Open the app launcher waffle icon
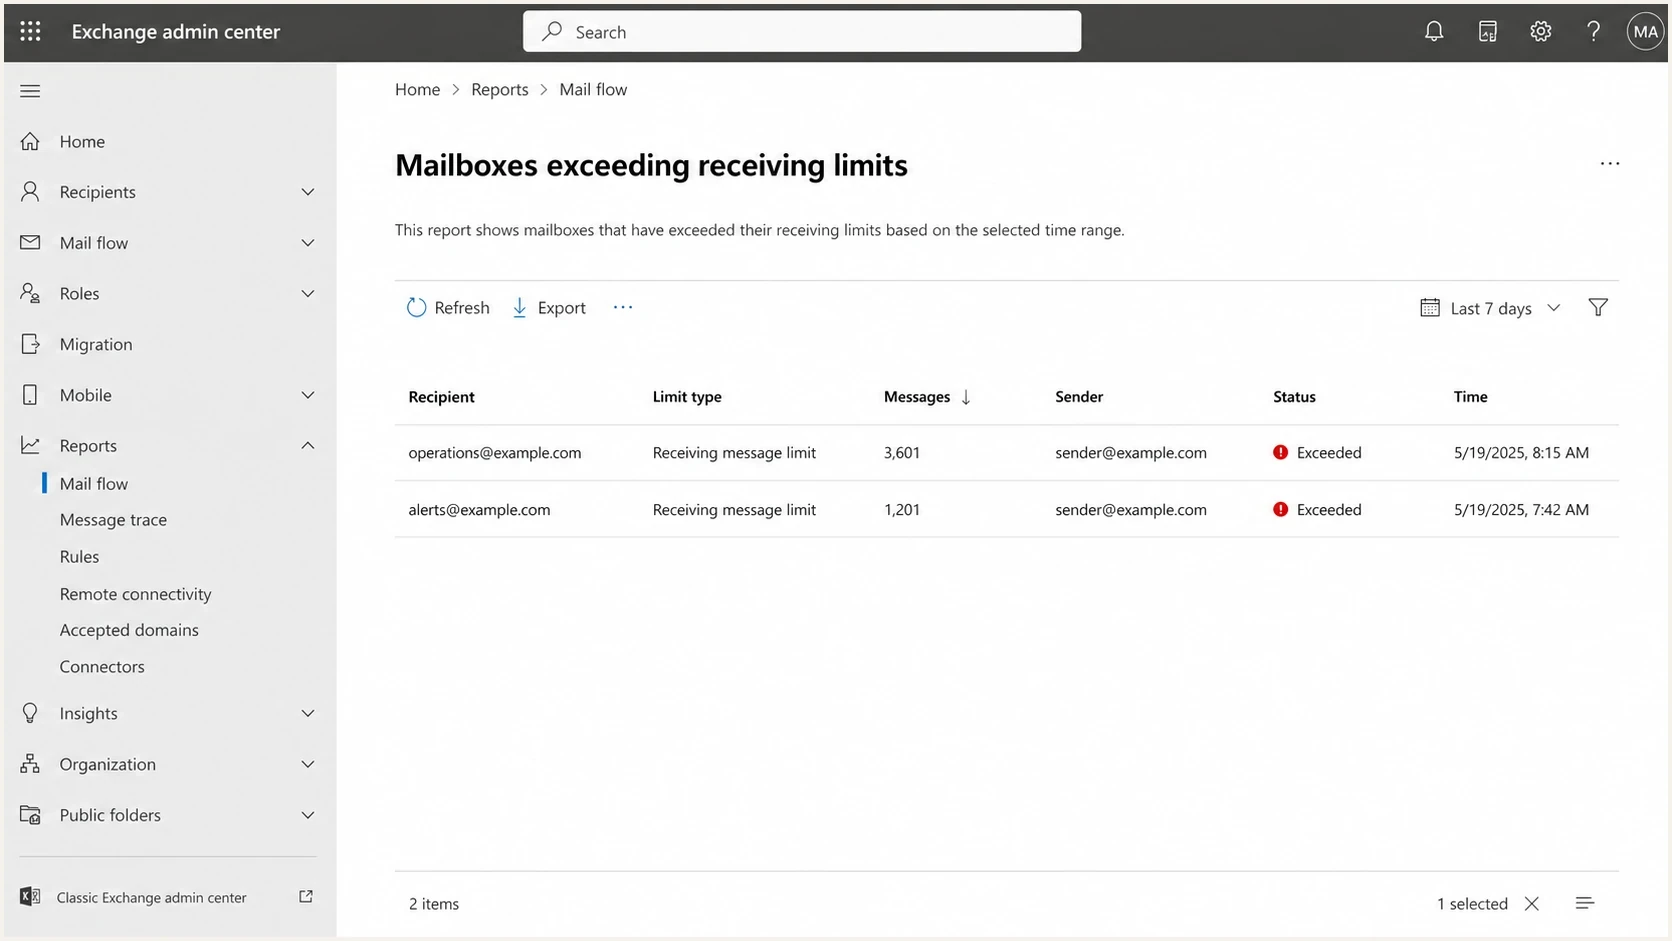The width and height of the screenshot is (1672, 941). 30,31
